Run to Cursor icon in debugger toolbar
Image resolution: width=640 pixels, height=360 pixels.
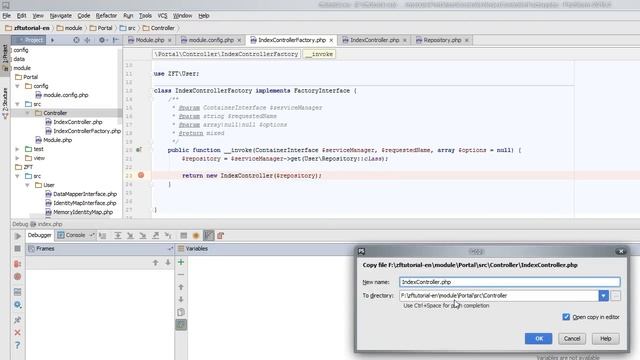(x=168, y=236)
